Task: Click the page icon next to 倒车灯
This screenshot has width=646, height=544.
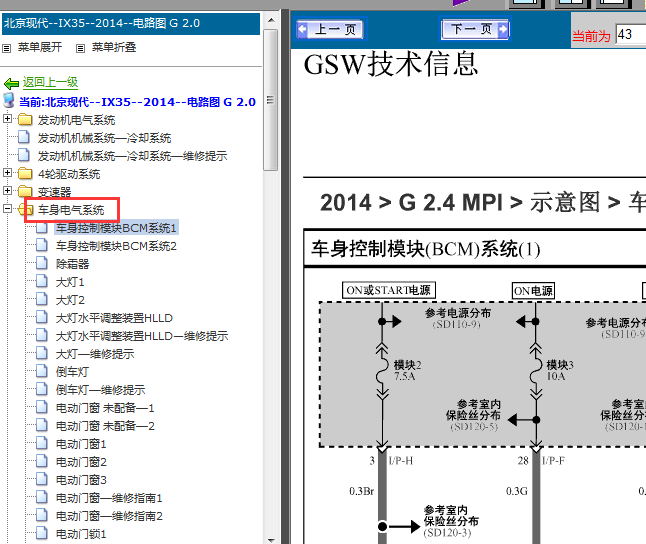Action: coord(42,372)
